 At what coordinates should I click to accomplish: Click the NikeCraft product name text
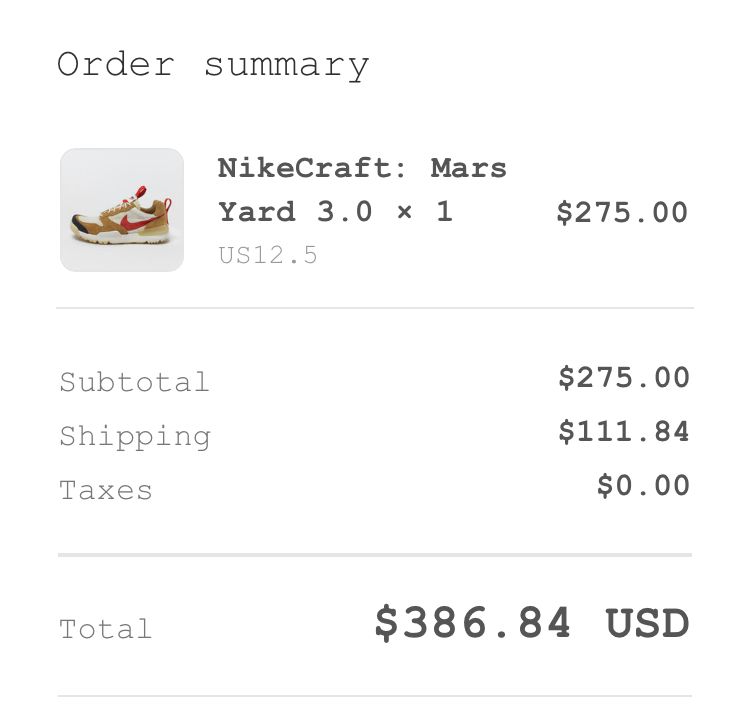coord(362,190)
